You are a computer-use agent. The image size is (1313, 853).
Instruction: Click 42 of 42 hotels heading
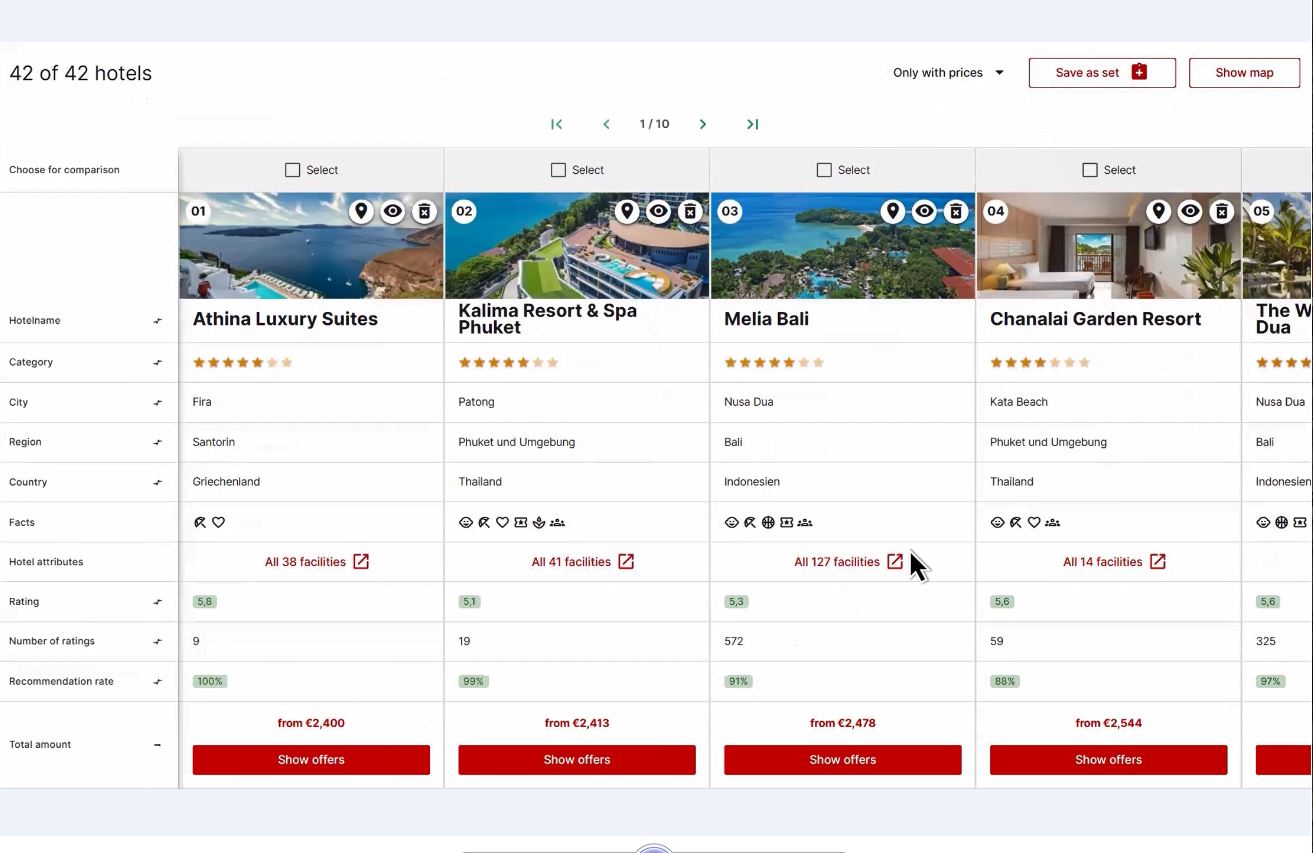[81, 73]
